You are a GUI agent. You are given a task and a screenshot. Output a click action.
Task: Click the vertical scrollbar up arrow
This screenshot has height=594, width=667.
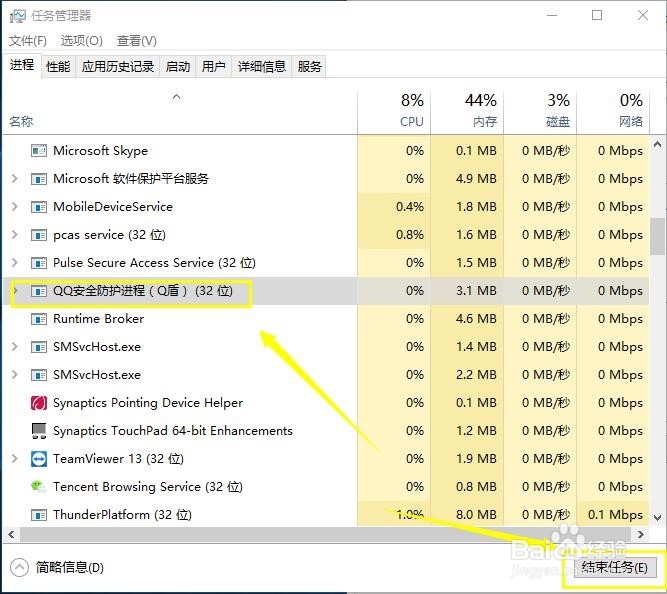(658, 145)
